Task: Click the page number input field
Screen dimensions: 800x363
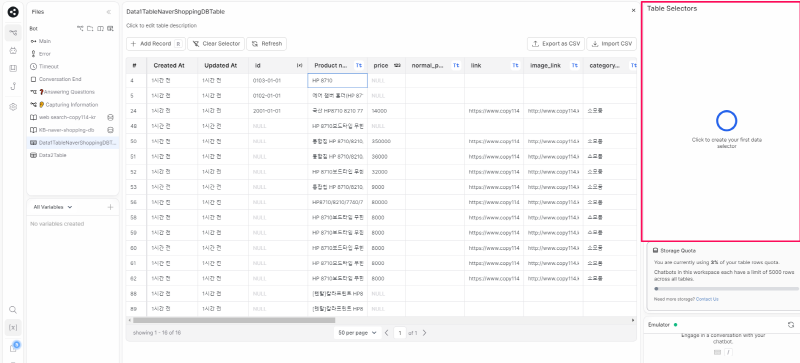Action: tap(400, 333)
